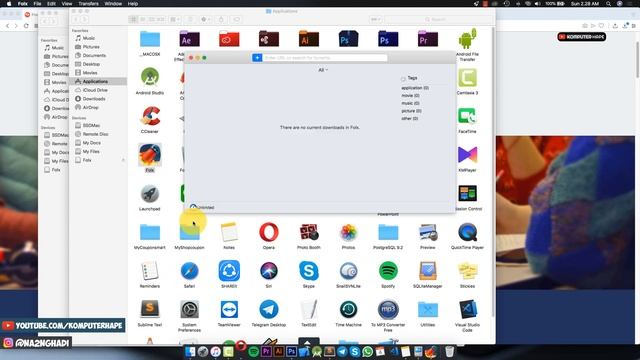Select the Opera app icon
This screenshot has width=640, height=360.
269,232
